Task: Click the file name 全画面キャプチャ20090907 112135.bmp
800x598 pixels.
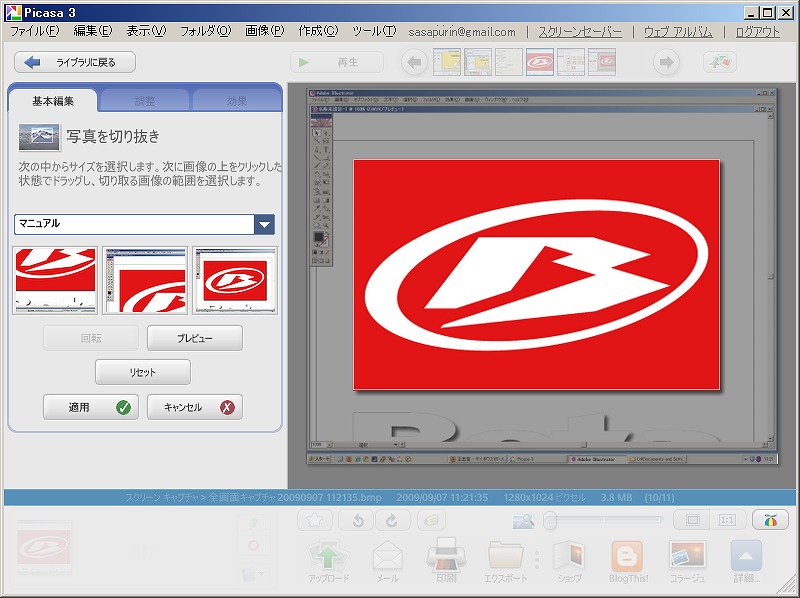Action: point(295,497)
